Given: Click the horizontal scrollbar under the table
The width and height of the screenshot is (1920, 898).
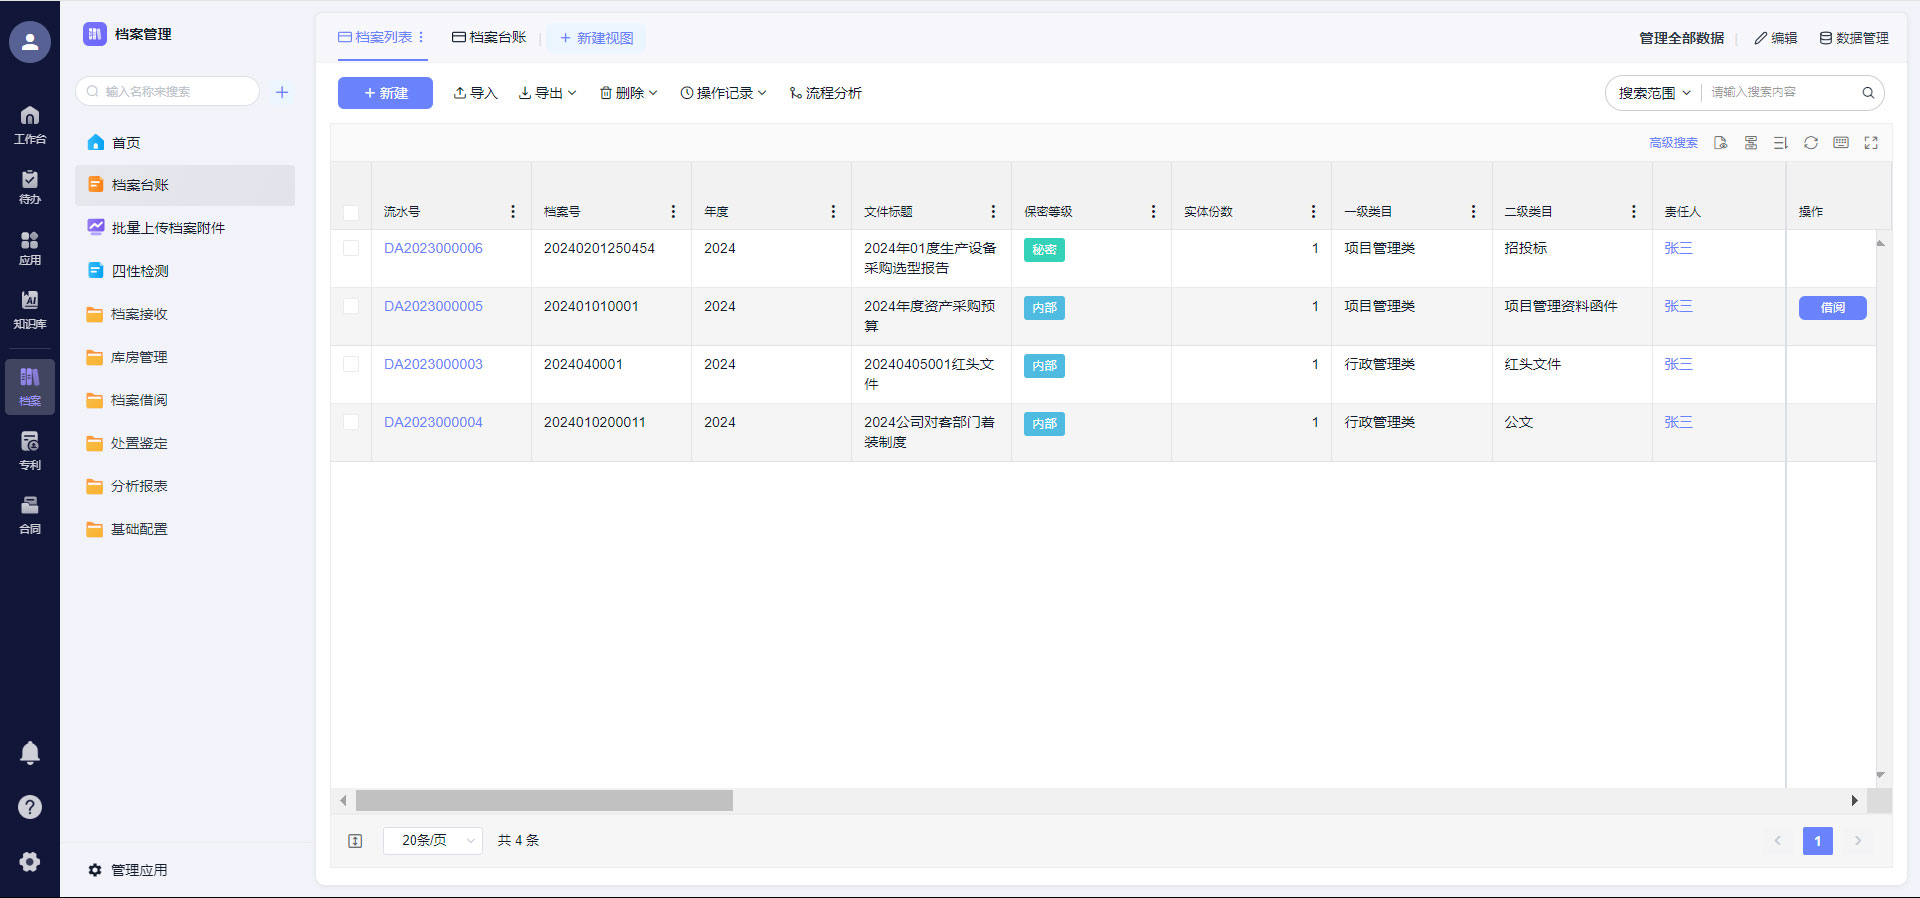Looking at the screenshot, I should (x=544, y=801).
